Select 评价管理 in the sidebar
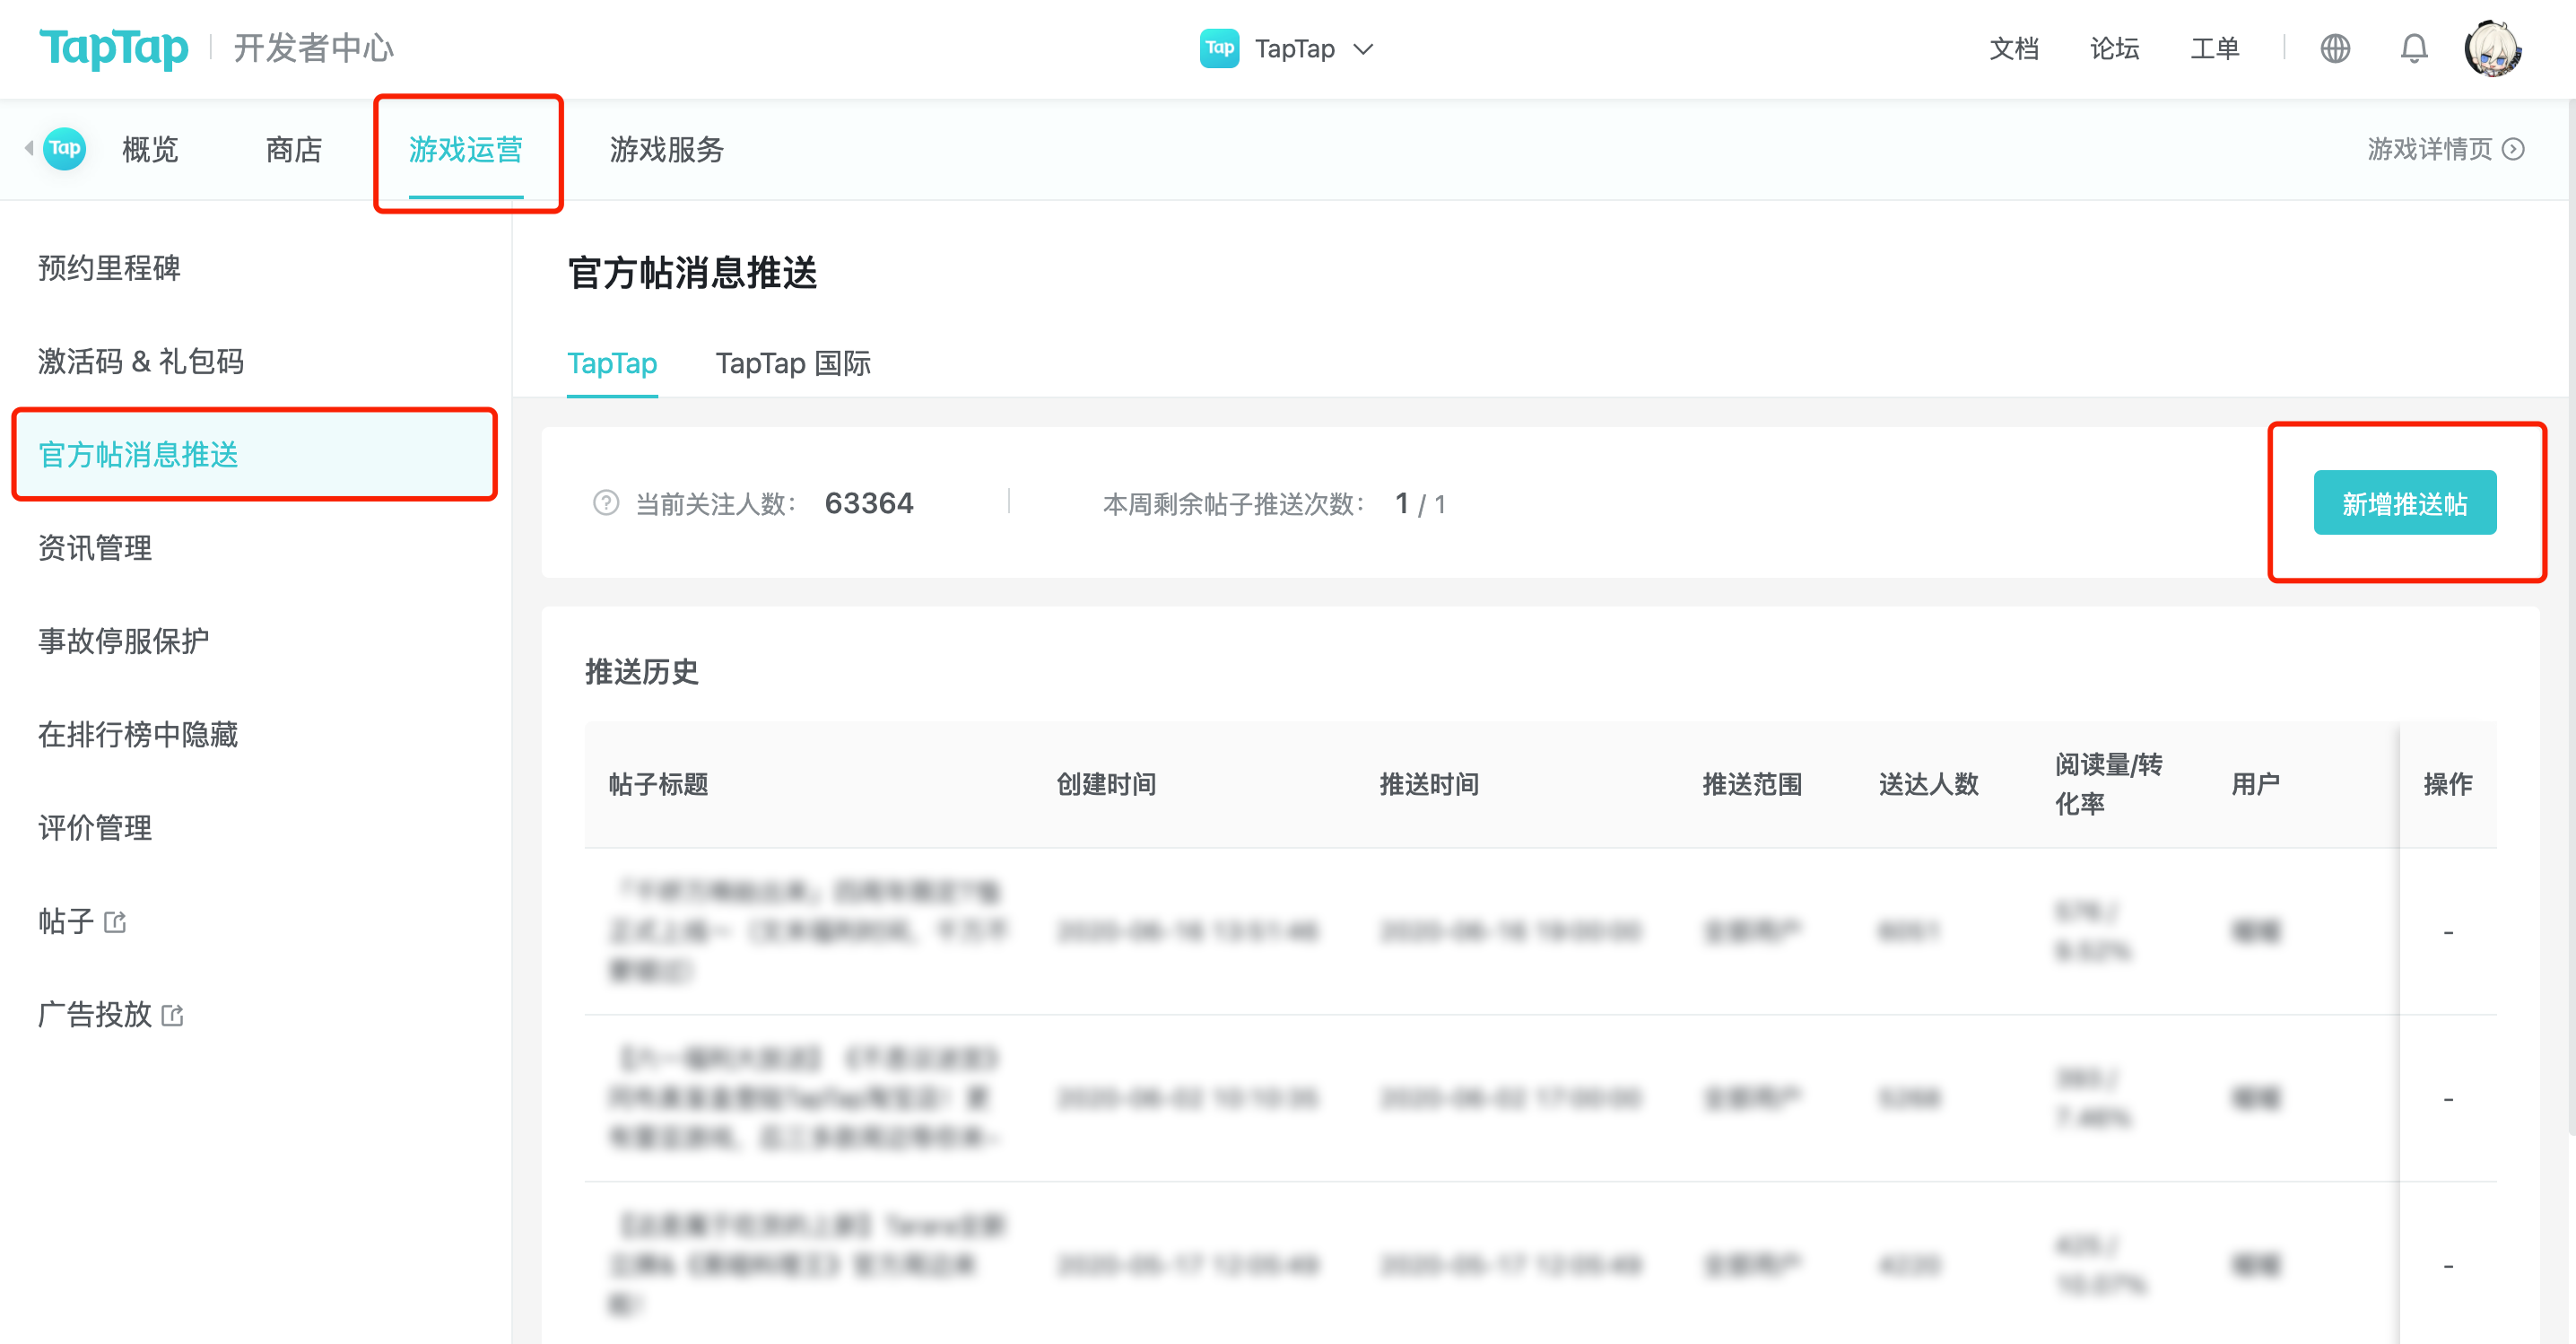This screenshot has width=2576, height=1344. coord(93,828)
